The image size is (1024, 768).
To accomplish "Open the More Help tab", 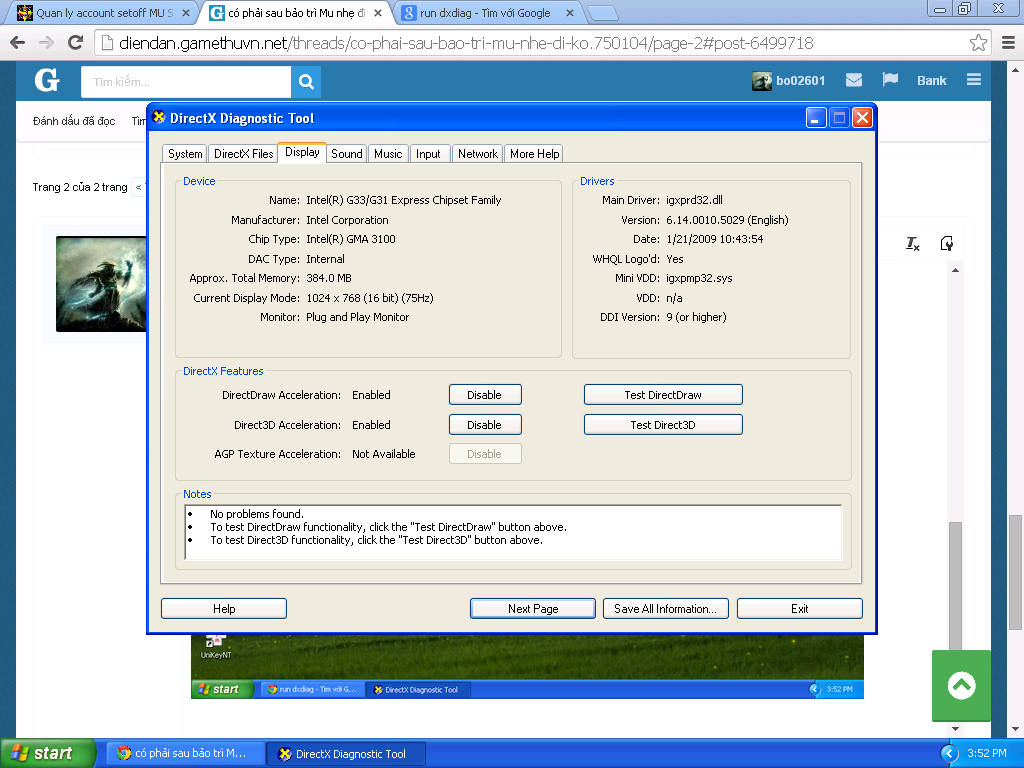I will (x=534, y=153).
